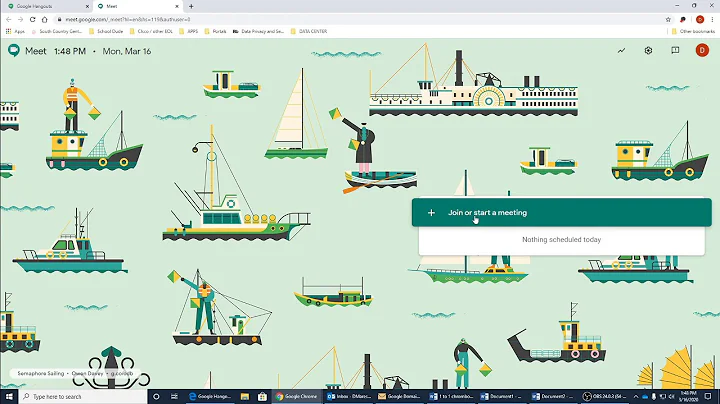Open Task View on the taskbar
The image size is (720, 404).
(x=174, y=396)
